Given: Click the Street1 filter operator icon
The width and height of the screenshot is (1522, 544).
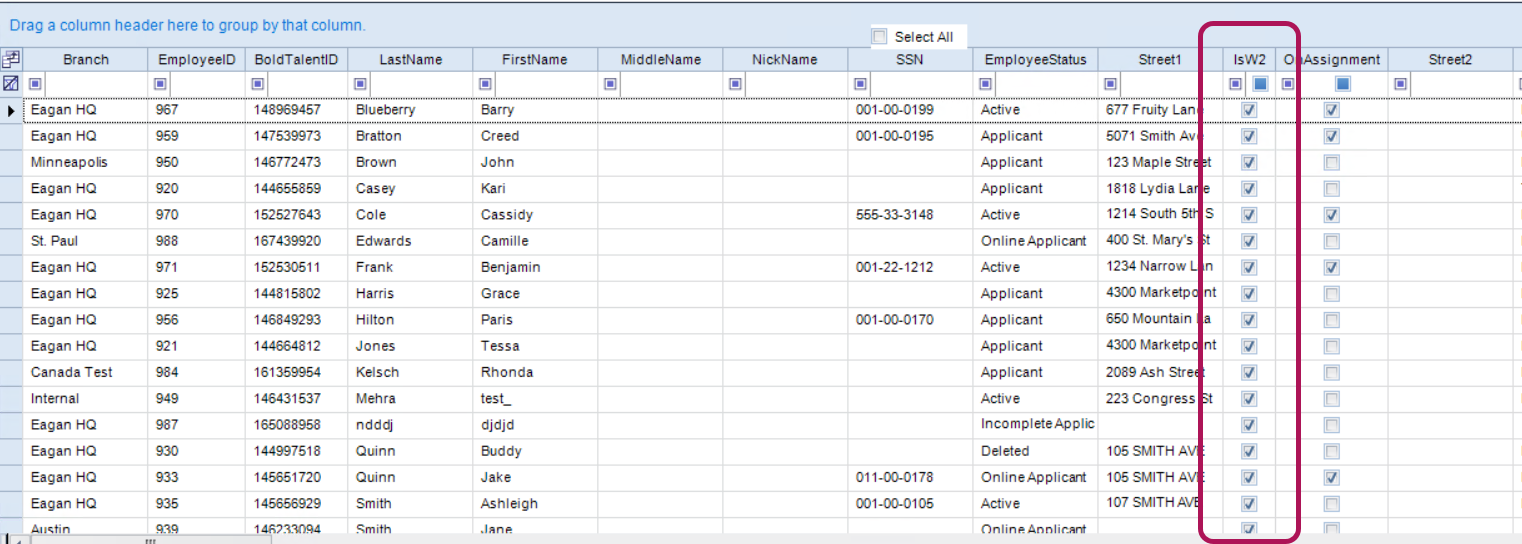Looking at the screenshot, I should pyautogui.click(x=1110, y=84).
